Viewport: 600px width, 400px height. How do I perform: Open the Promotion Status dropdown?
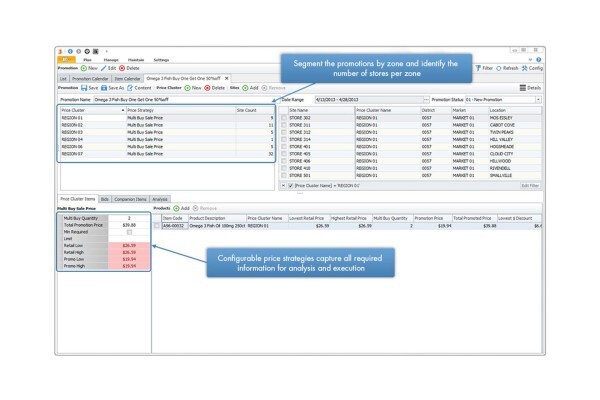pos(538,100)
